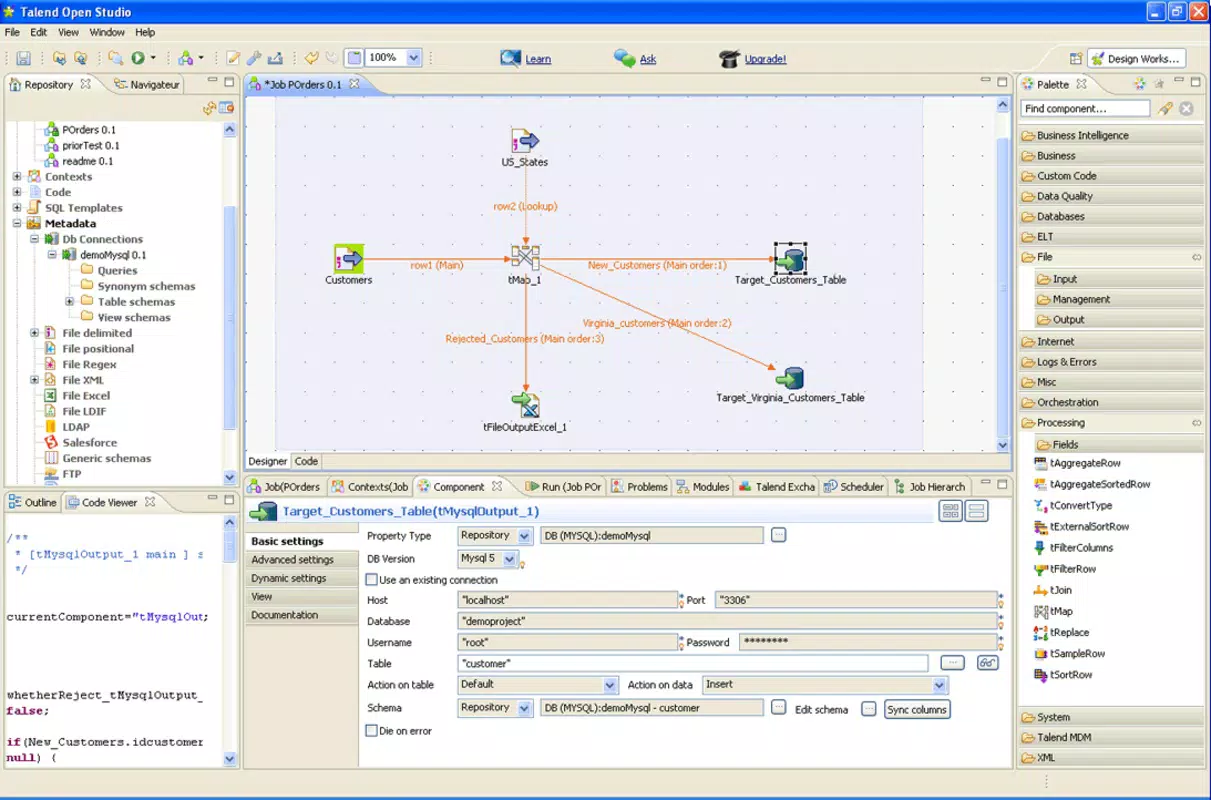Open the Property Type Repository dropdown
The image size is (1211, 800).
point(525,536)
